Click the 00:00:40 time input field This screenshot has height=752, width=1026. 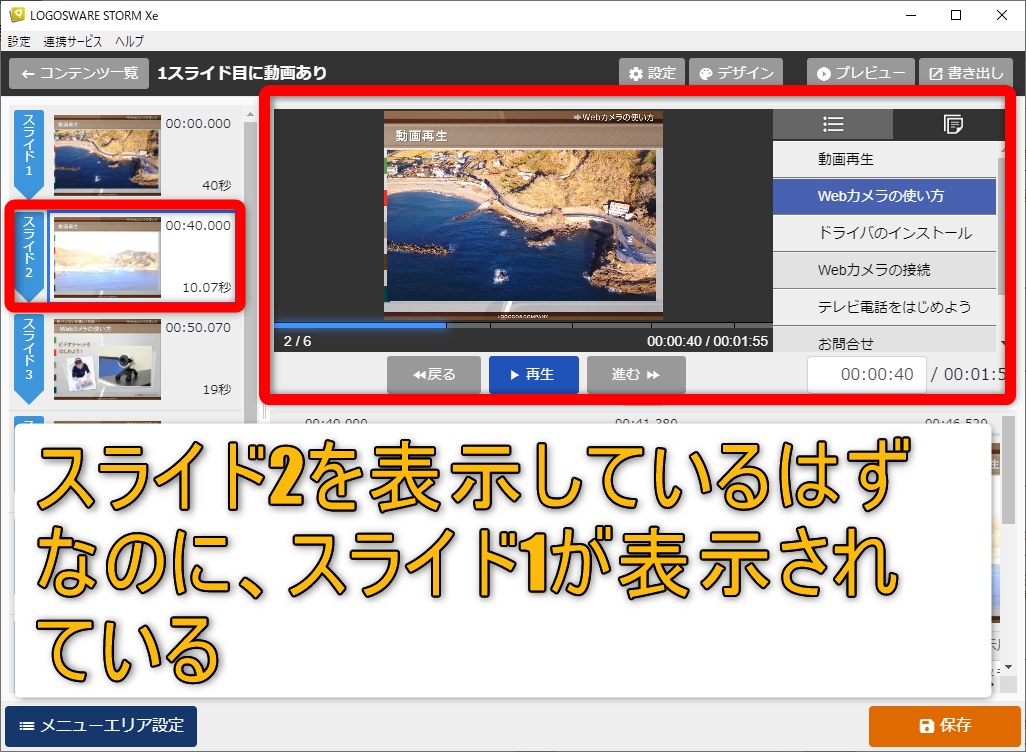pos(866,375)
